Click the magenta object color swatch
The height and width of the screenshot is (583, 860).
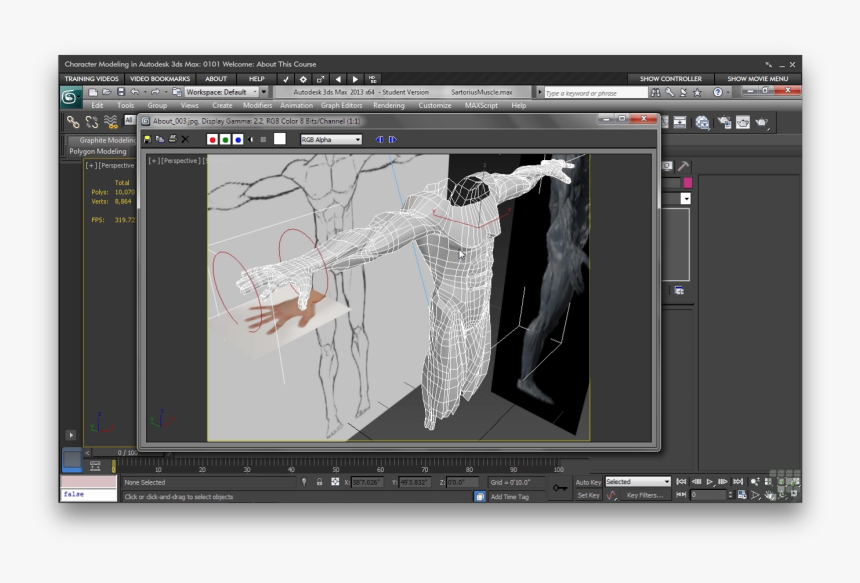(x=687, y=183)
